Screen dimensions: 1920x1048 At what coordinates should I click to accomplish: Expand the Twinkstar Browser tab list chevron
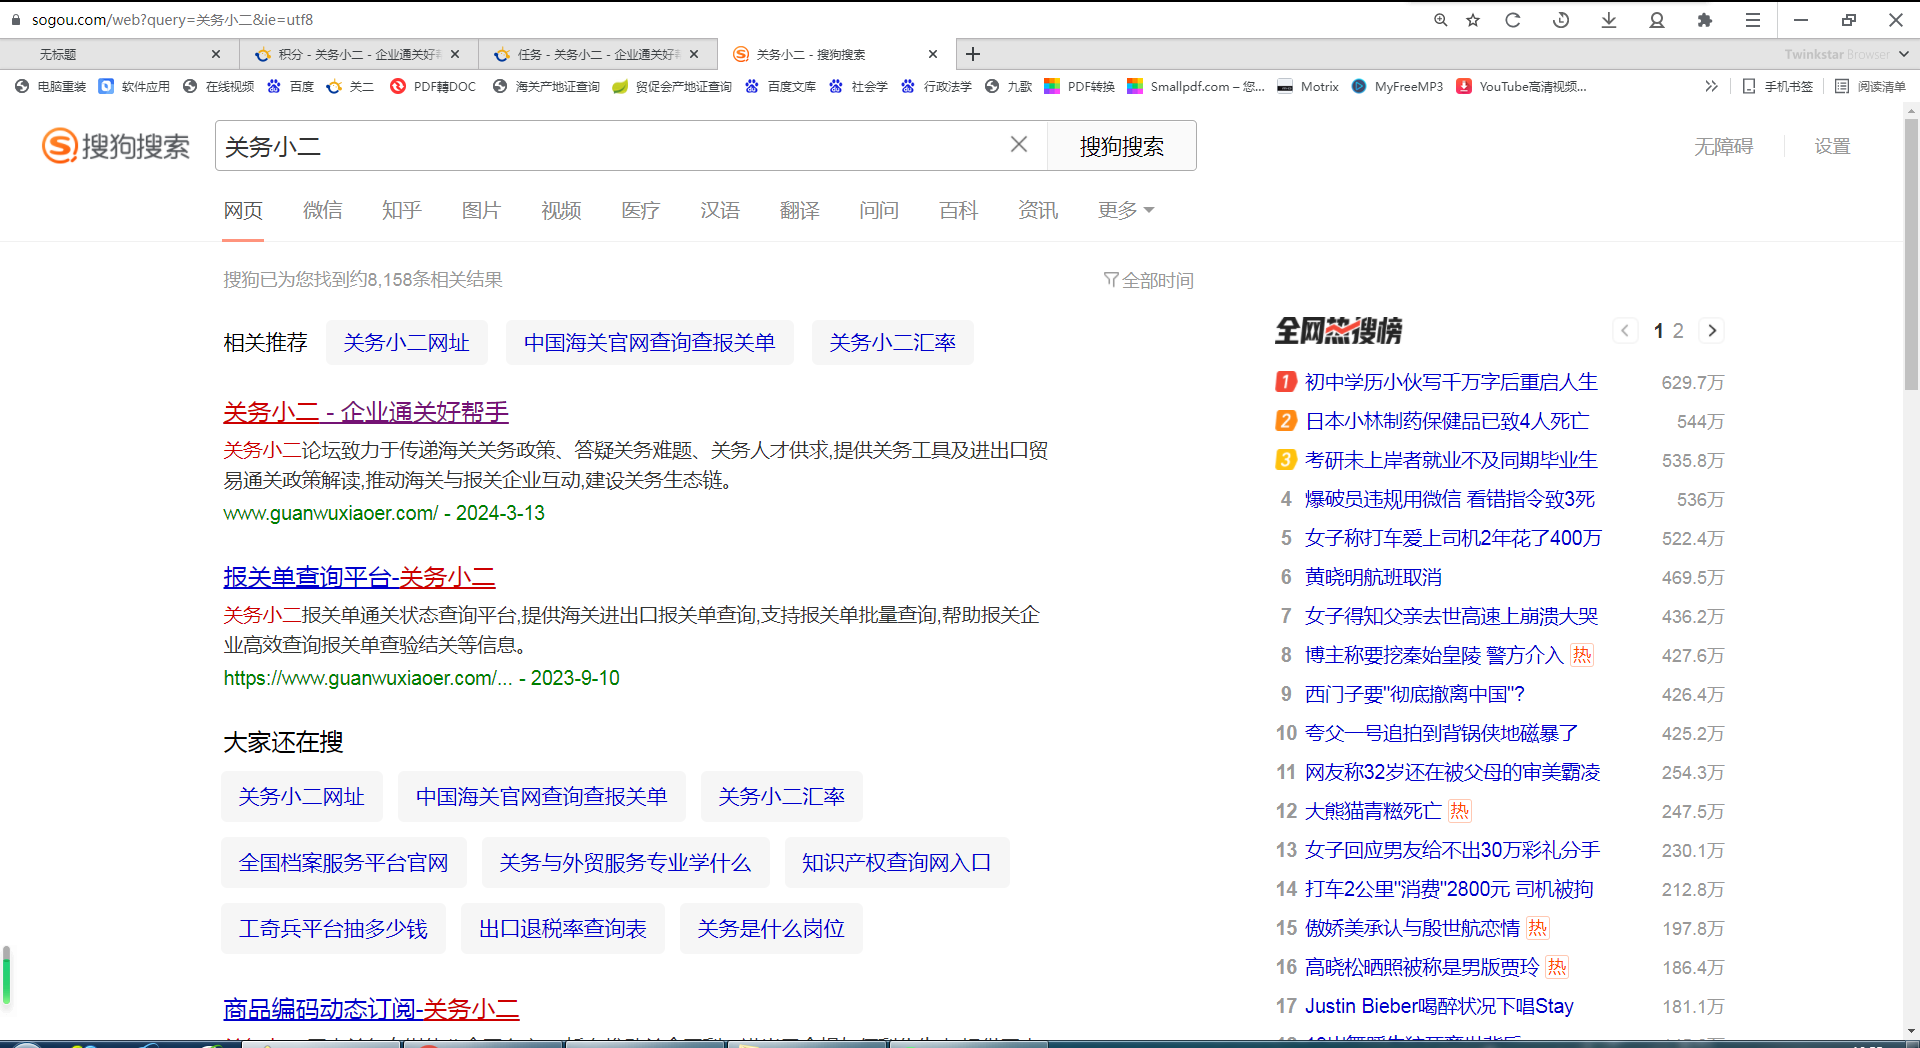point(1904,54)
